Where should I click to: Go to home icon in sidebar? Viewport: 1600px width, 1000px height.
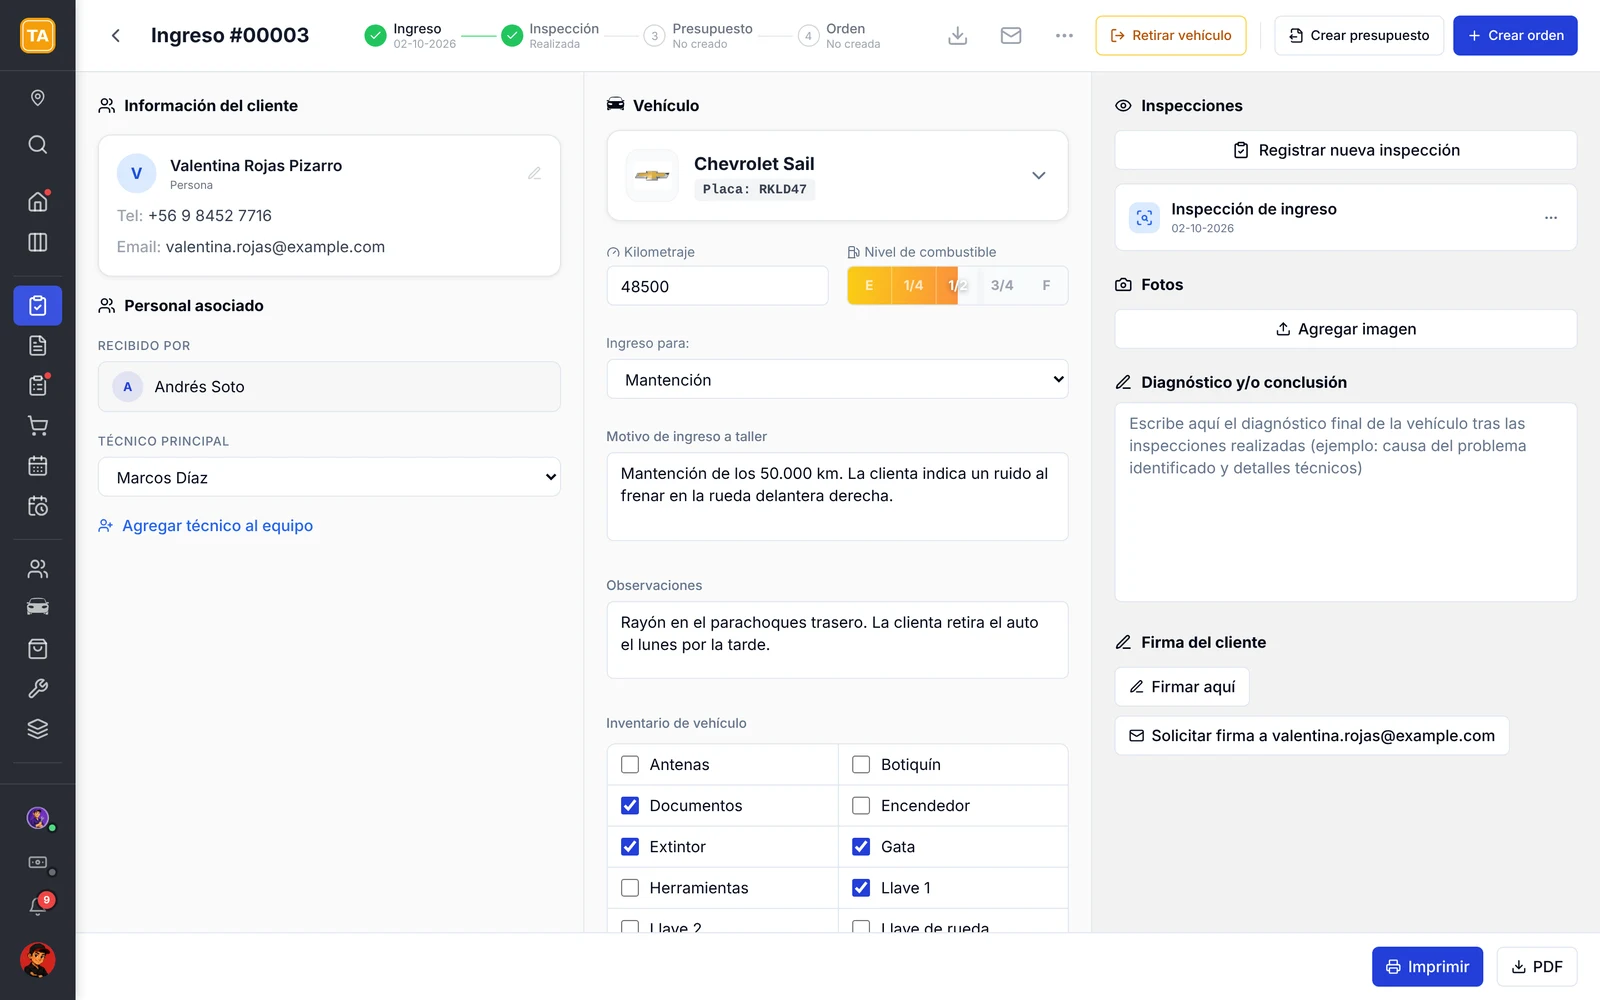tap(38, 201)
